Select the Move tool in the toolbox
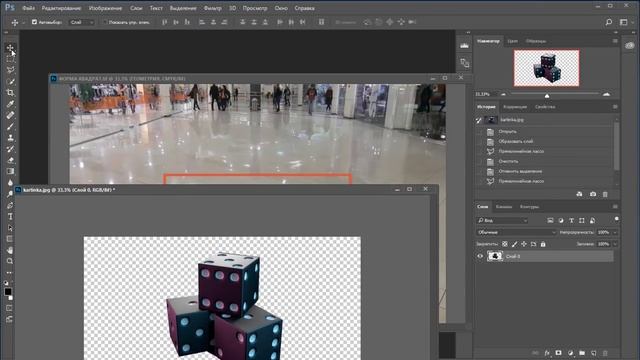 (10, 48)
